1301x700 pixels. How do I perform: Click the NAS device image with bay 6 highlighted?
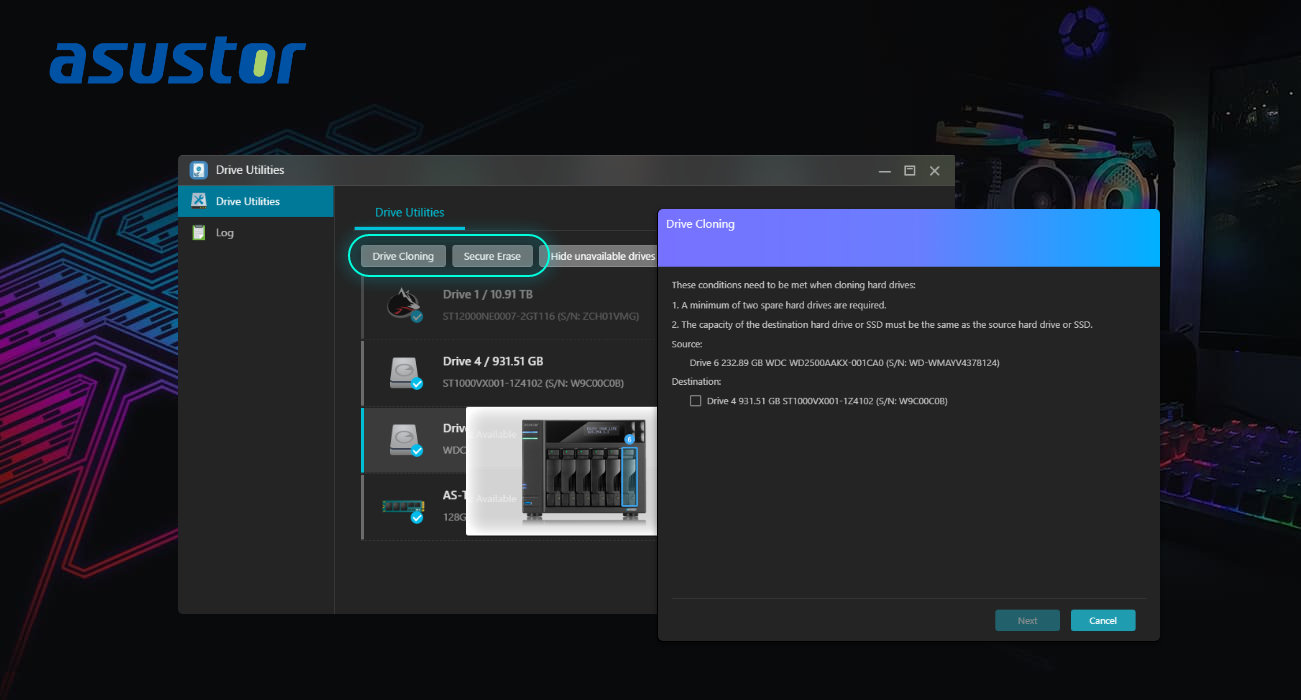coord(582,469)
